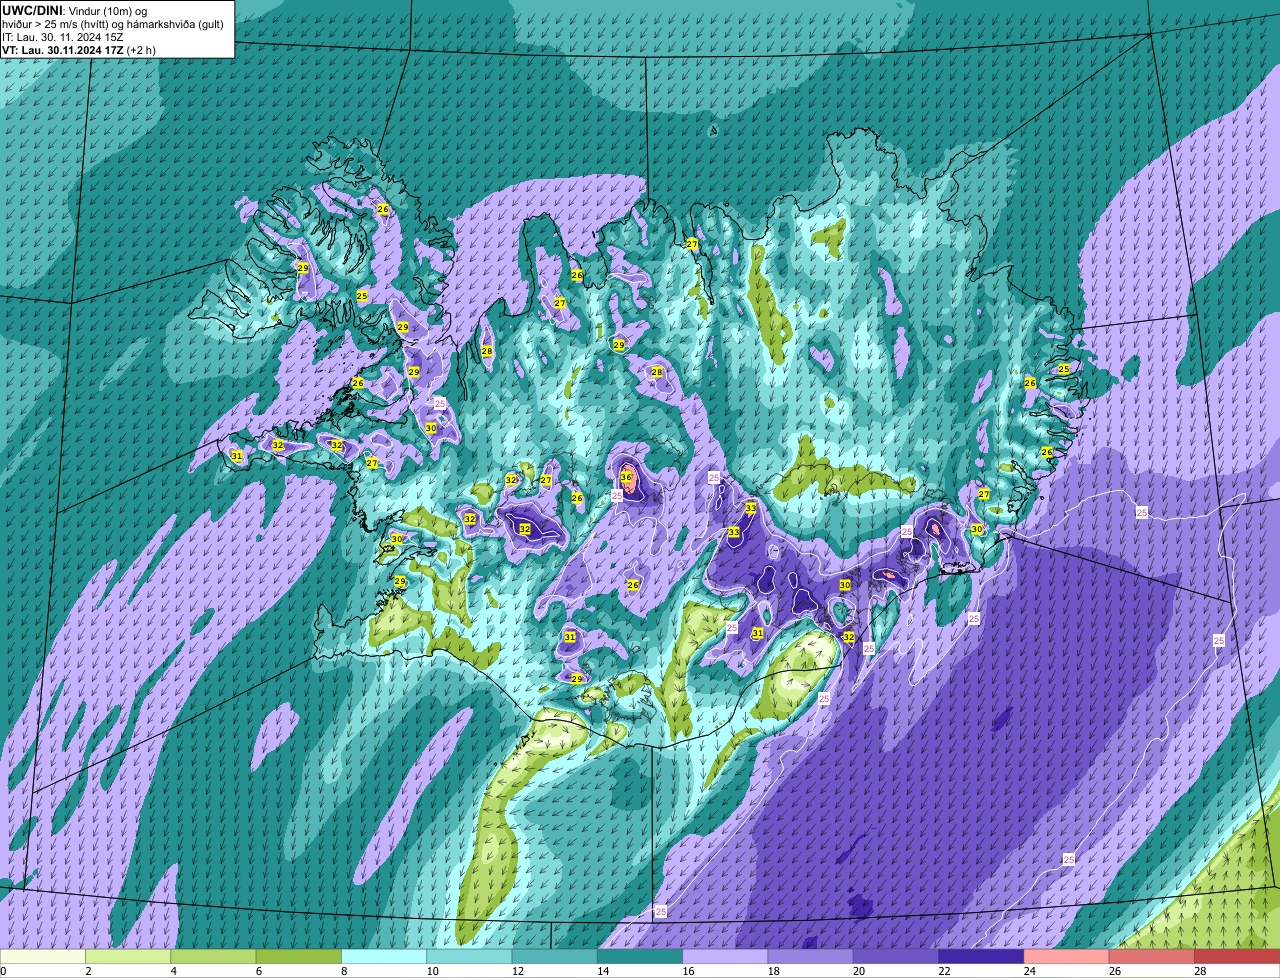Select the above-28 m/s red legend swatch
Screen dimensions: 1280x978
coord(1237,956)
